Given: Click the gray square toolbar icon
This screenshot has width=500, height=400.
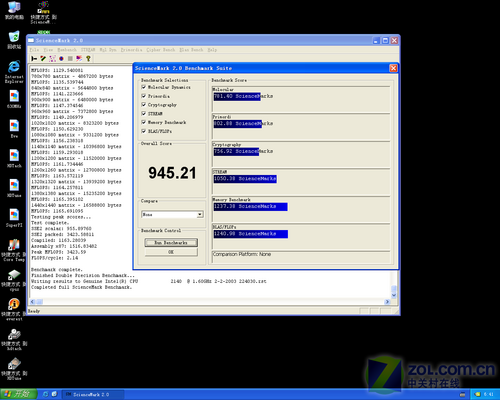Looking at the screenshot, I should (x=70, y=59).
